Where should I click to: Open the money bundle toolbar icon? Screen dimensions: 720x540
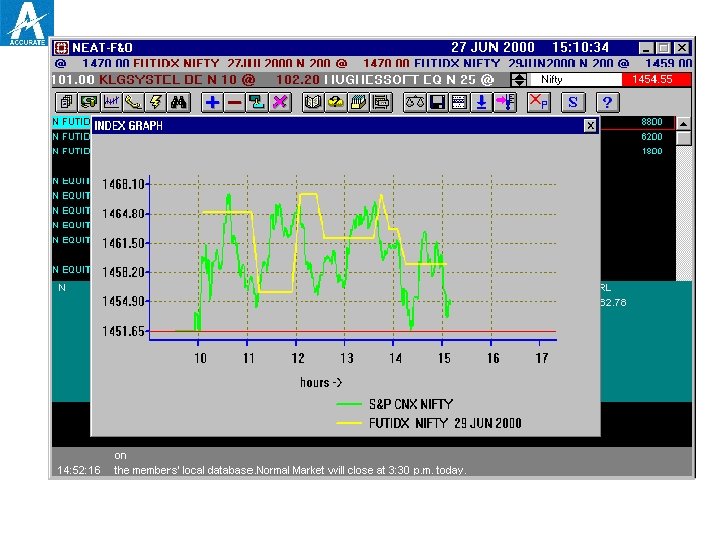point(88,102)
